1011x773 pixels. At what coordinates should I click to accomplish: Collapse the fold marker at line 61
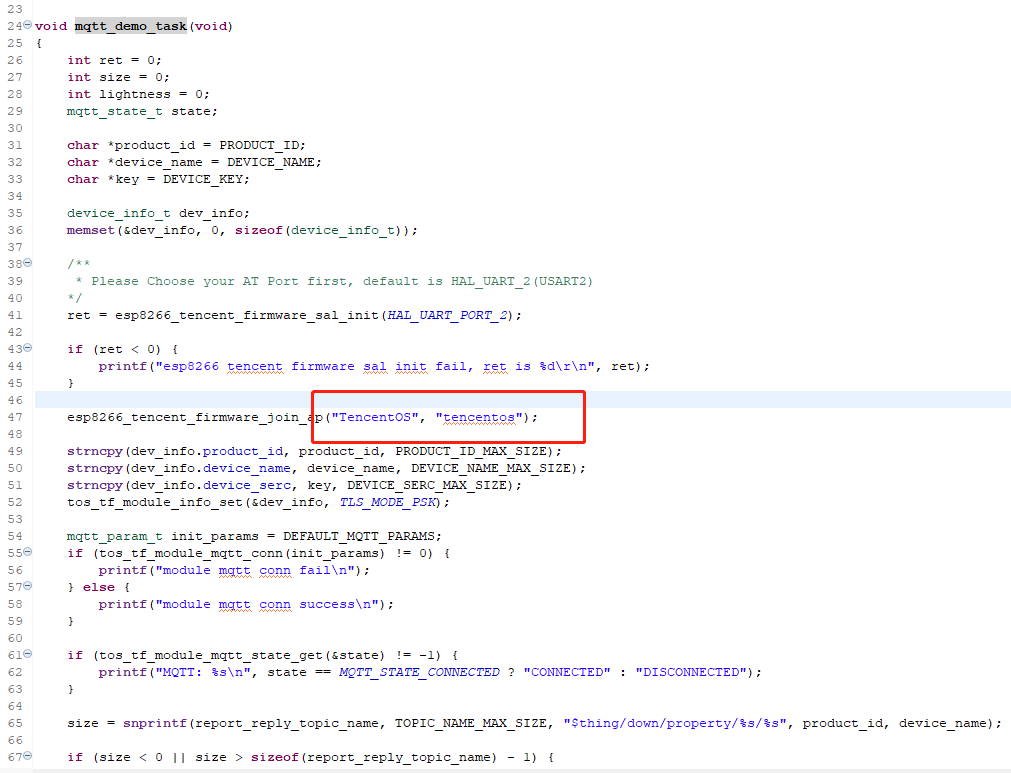coord(28,654)
